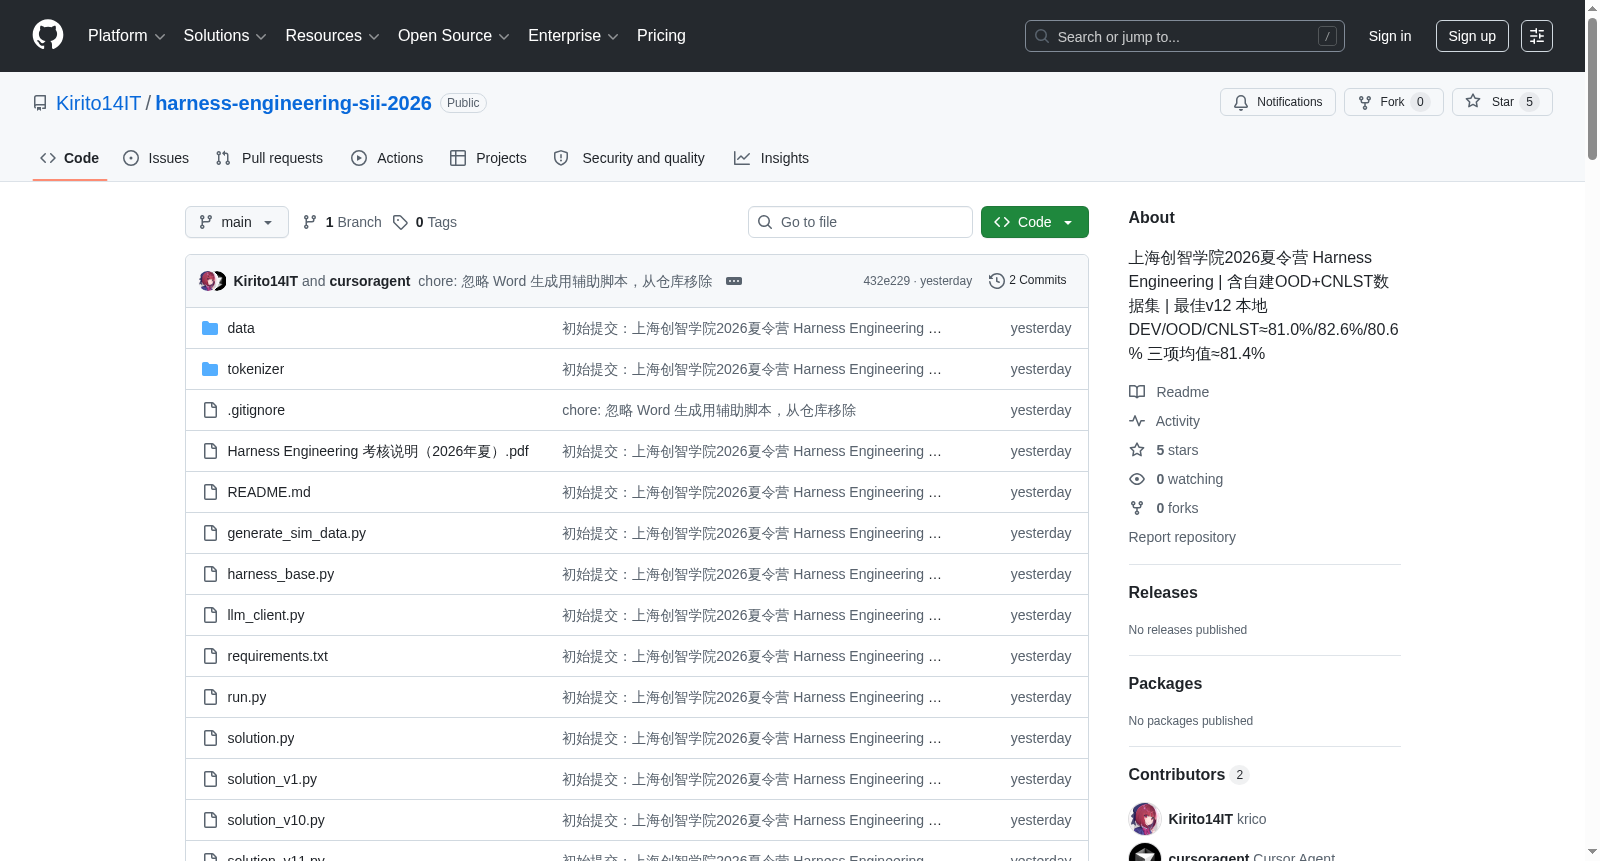The width and height of the screenshot is (1600, 861).
Task: Click the Actions play icon
Action: click(x=359, y=158)
